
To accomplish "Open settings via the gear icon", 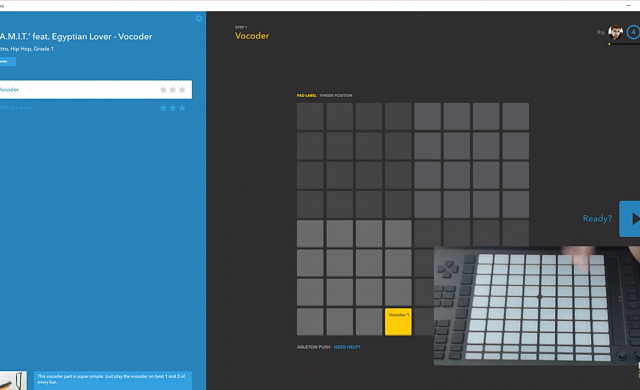I will click(199, 18).
